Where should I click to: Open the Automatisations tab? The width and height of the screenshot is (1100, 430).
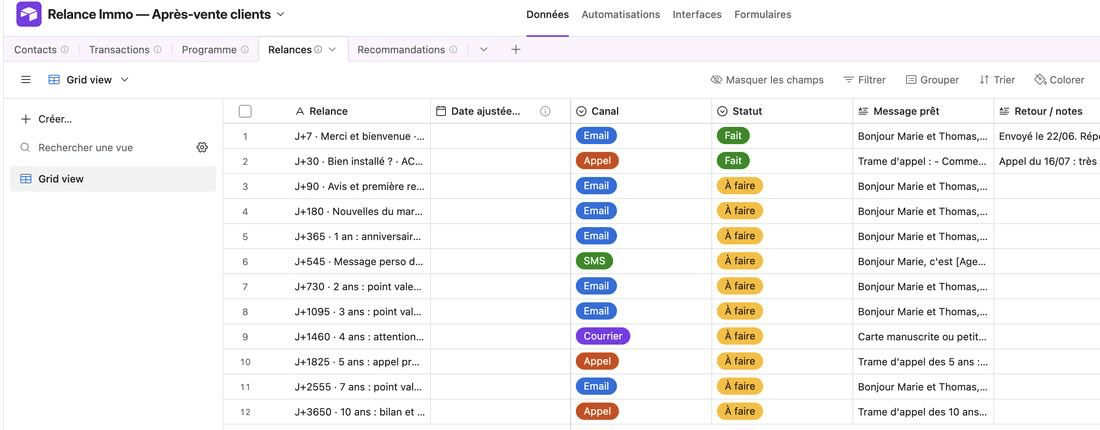[620, 14]
